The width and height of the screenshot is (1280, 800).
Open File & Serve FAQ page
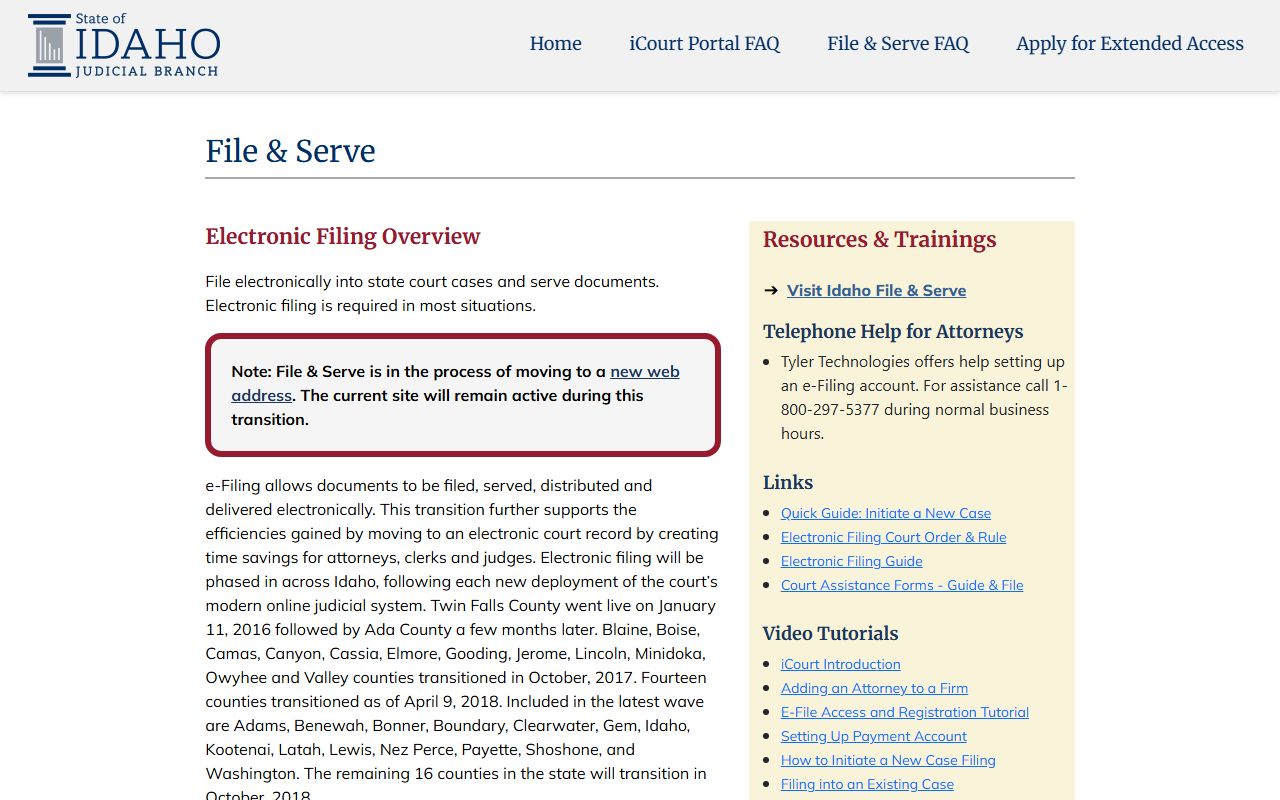[x=898, y=44]
